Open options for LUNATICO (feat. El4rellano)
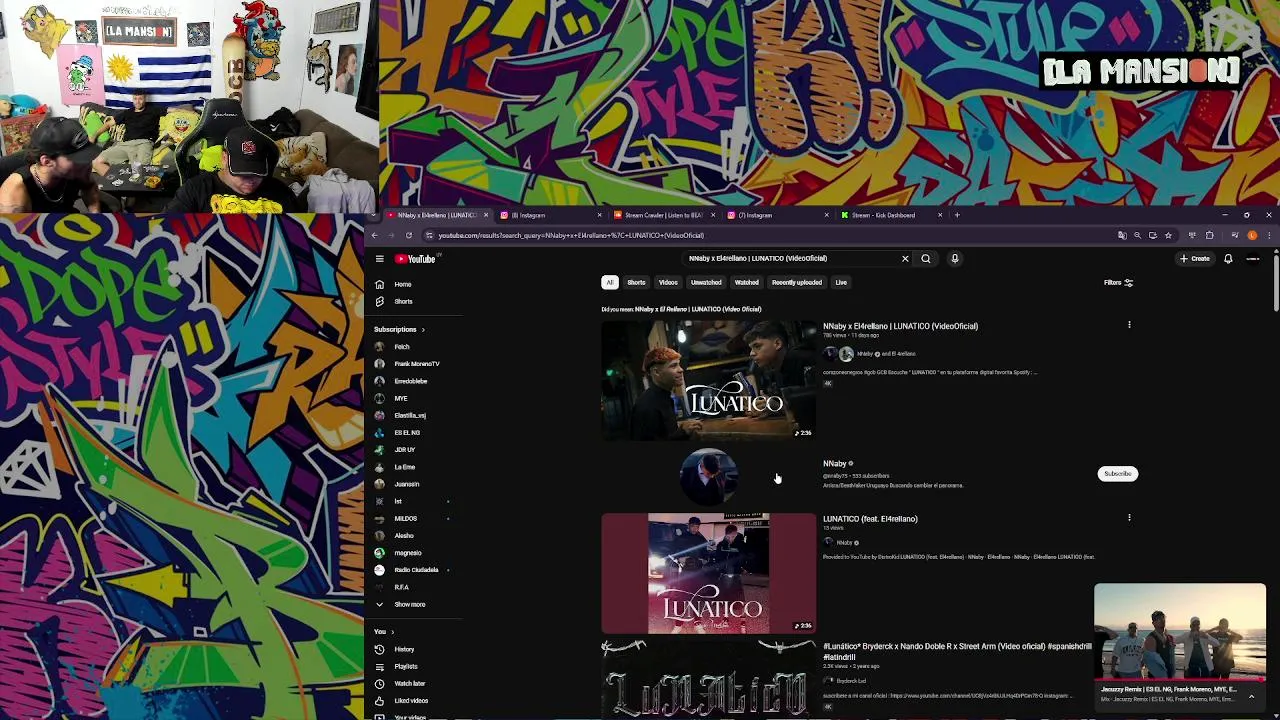Viewport: 1280px width, 720px height. tap(1129, 518)
